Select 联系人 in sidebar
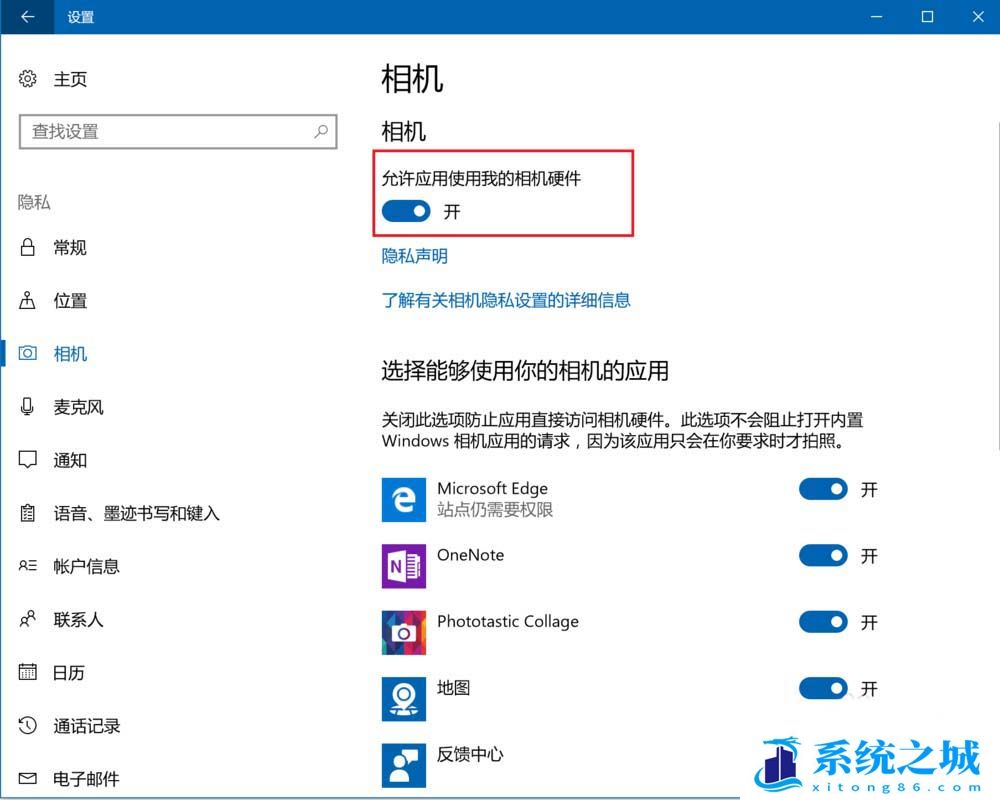 78,619
